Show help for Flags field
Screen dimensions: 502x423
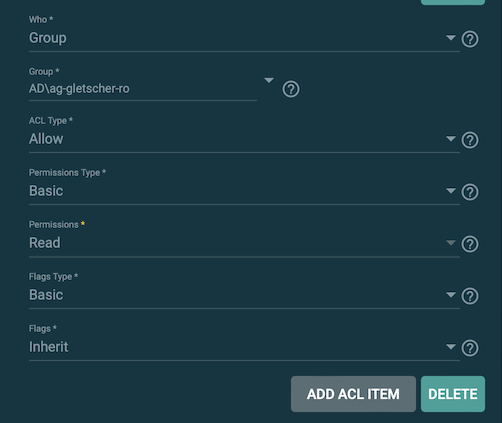(470, 348)
